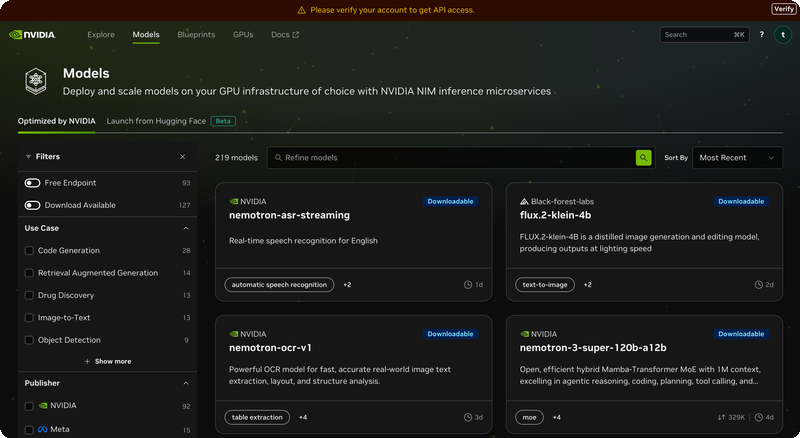
Task: Expand +4 tags on nemotron-ocr-v1 card
Action: tap(303, 417)
